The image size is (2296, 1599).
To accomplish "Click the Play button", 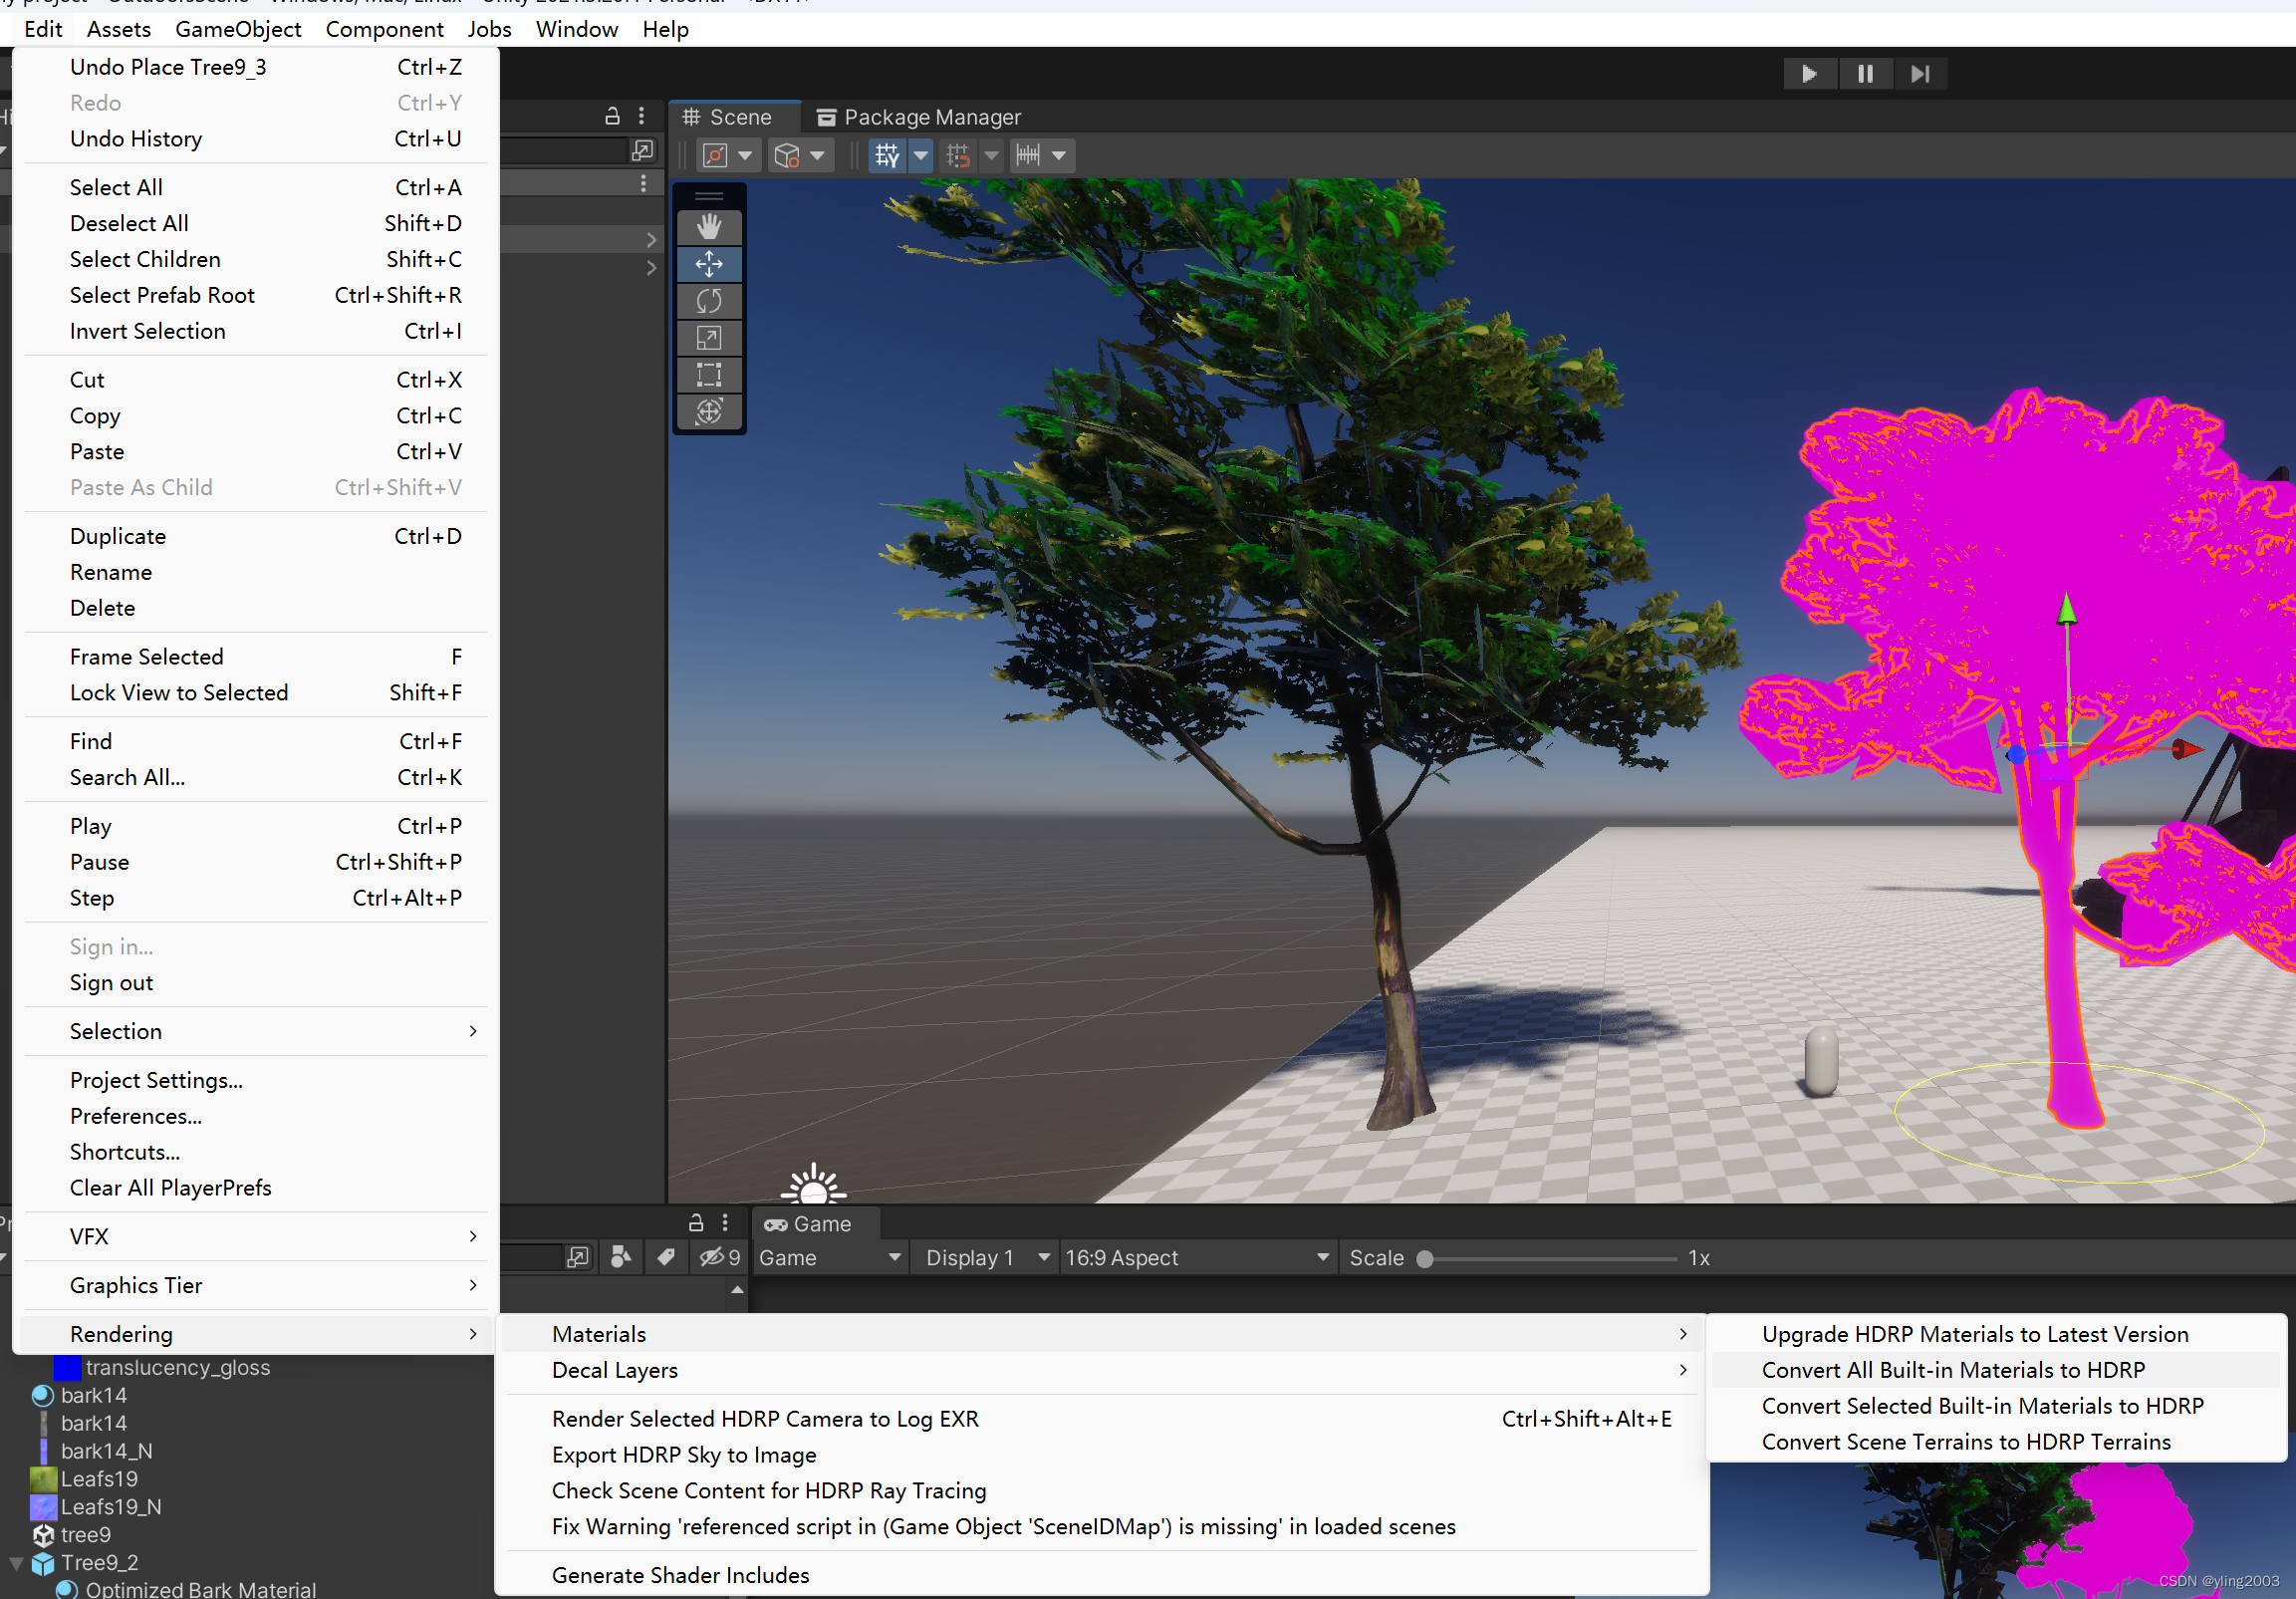I will (1808, 74).
